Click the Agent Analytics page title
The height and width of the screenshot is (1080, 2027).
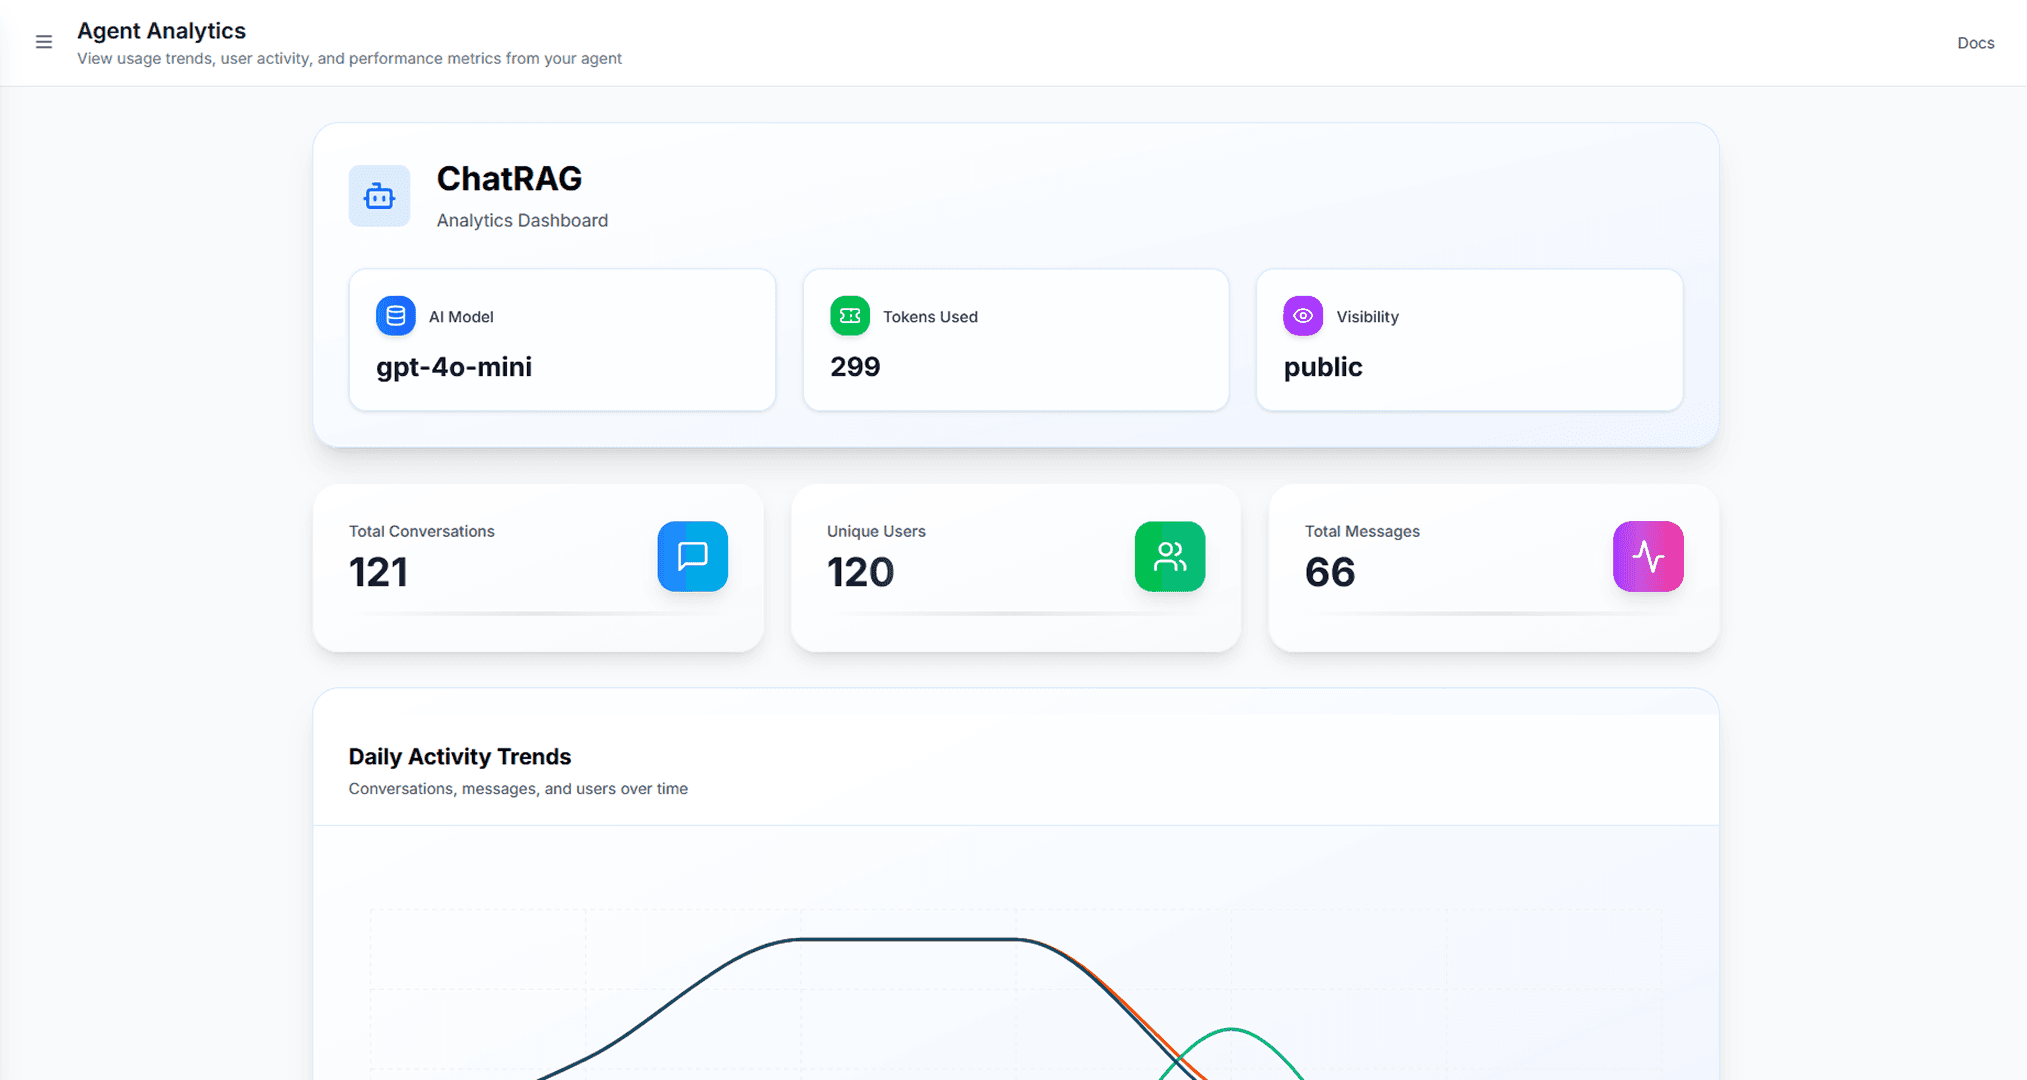coord(161,31)
